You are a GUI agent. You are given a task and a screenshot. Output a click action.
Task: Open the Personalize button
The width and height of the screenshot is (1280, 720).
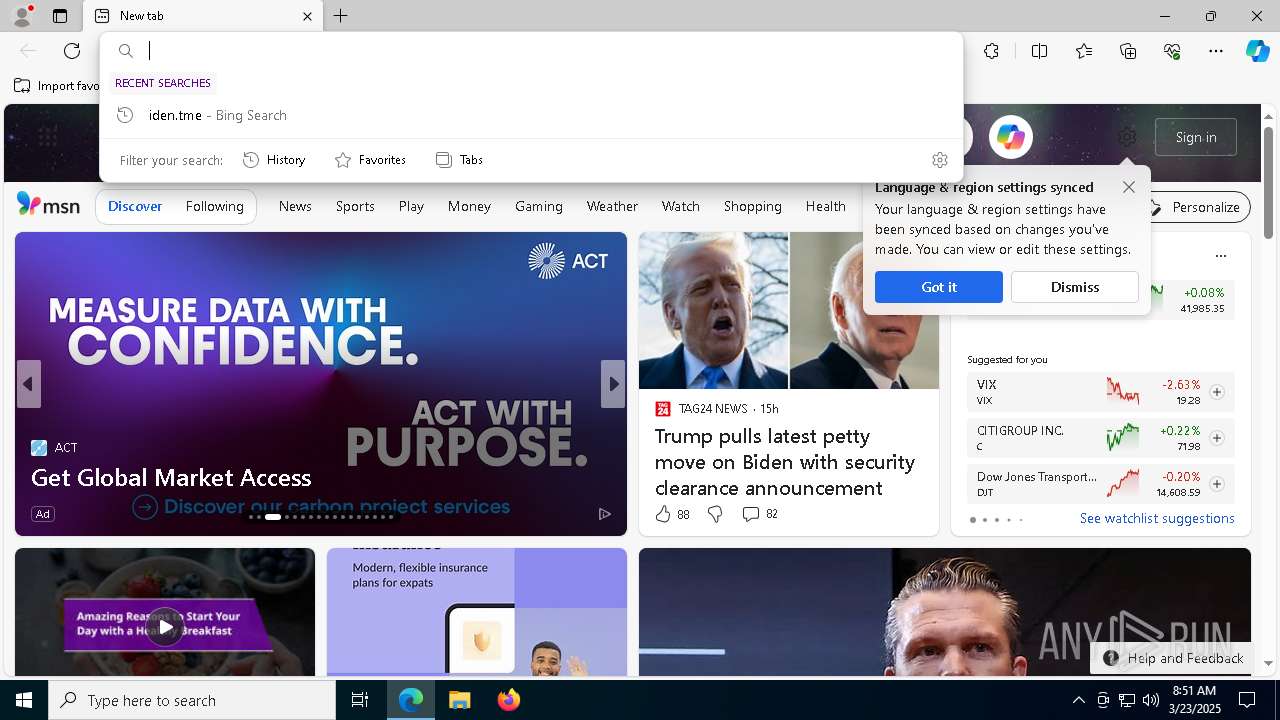(1196, 207)
